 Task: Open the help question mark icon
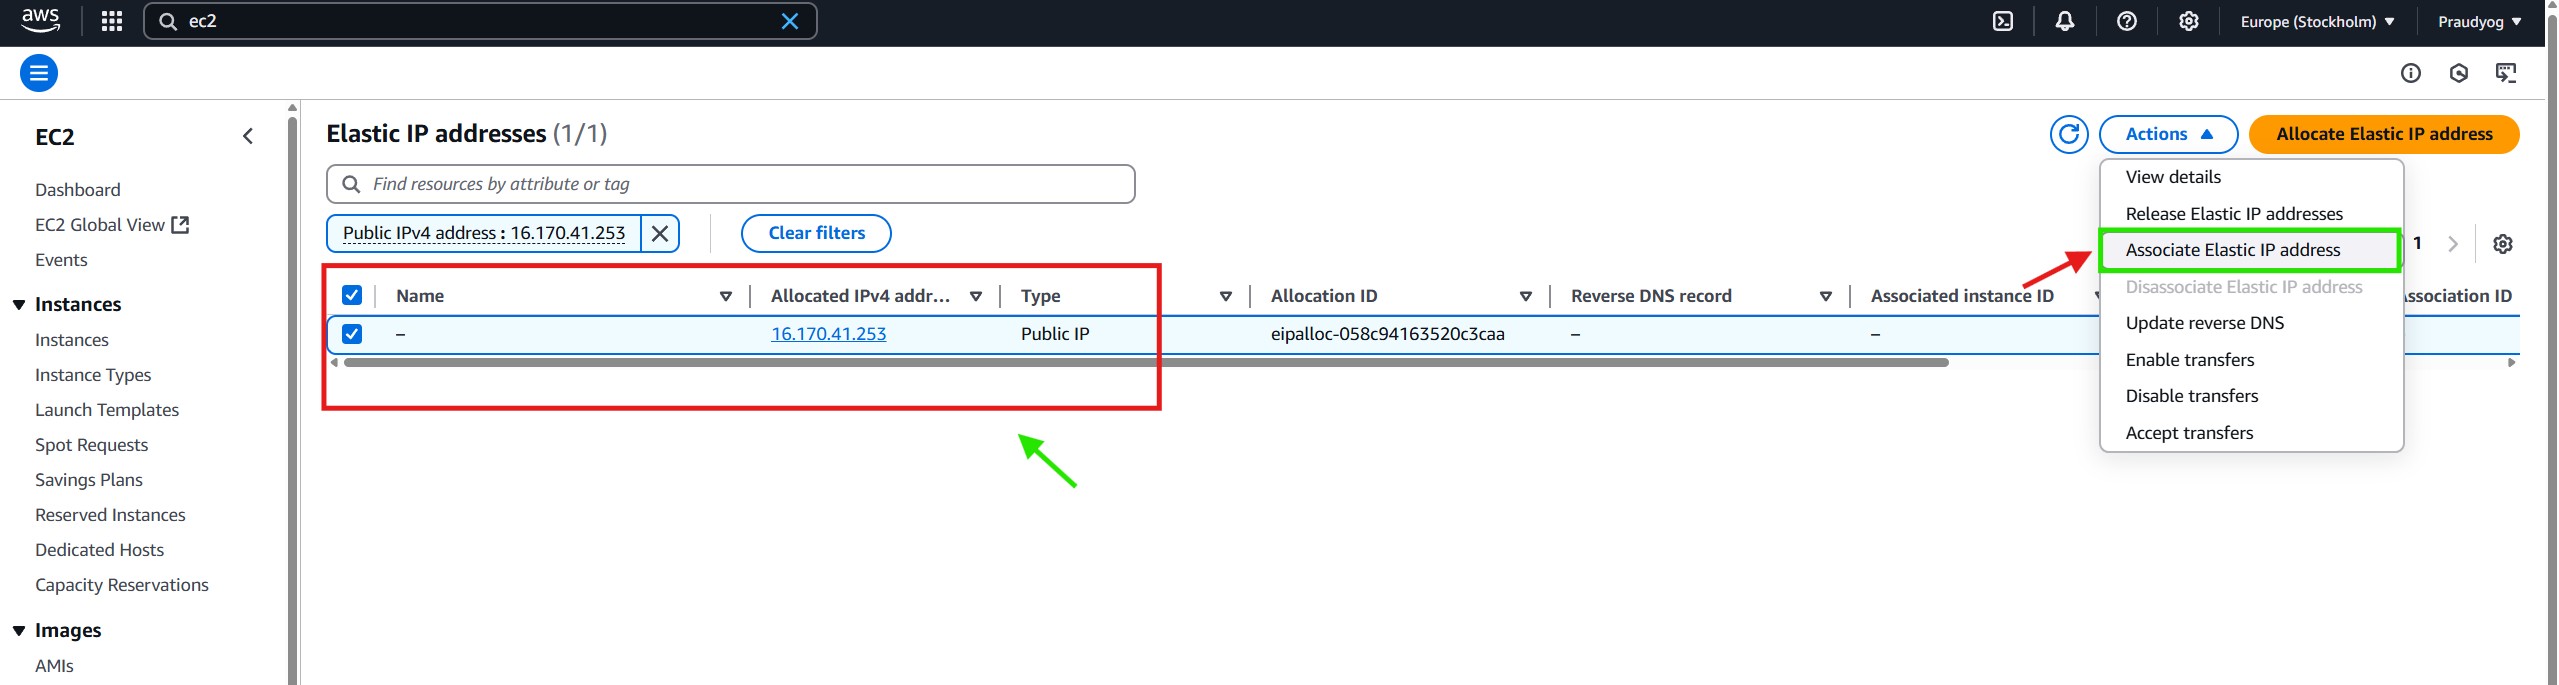(x=2127, y=21)
